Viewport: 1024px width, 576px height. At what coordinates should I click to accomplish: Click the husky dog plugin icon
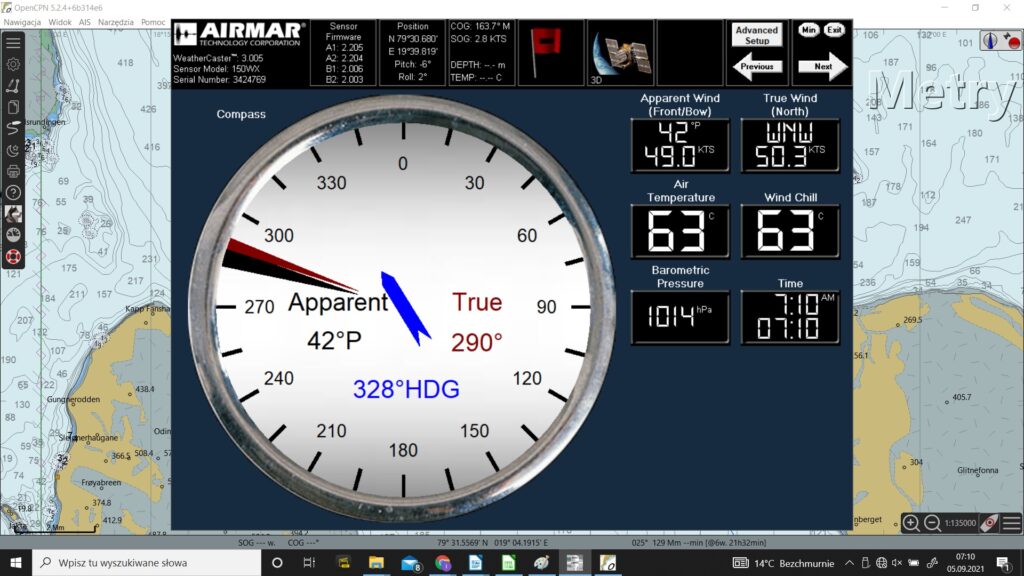pyautogui.click(x=13, y=214)
